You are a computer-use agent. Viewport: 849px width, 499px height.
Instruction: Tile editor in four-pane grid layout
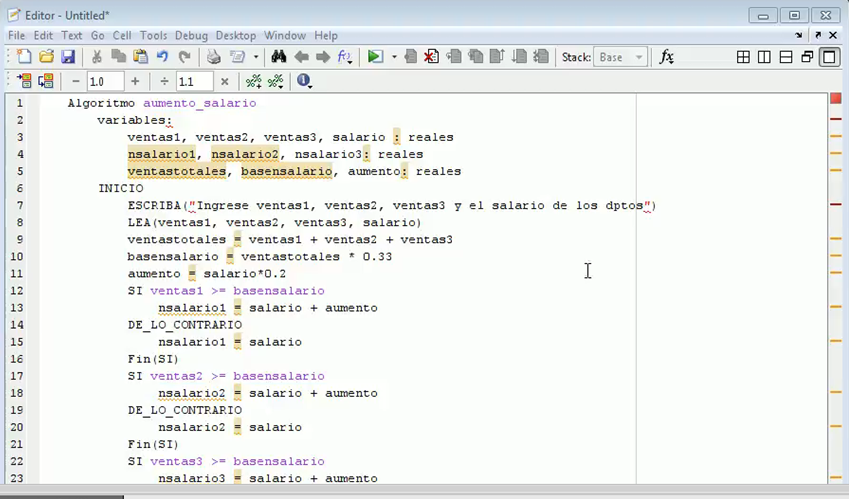click(x=743, y=57)
